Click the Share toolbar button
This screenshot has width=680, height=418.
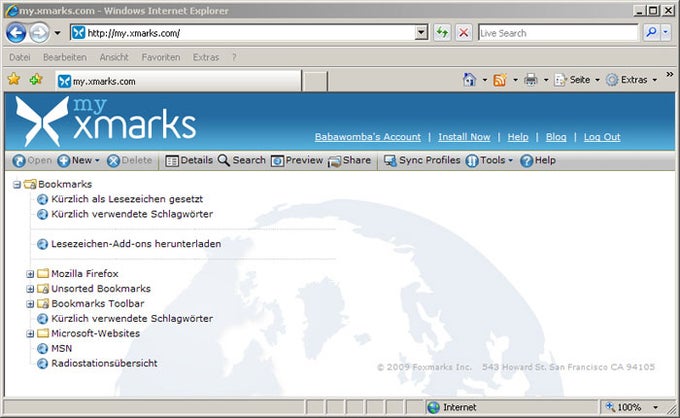[349, 160]
